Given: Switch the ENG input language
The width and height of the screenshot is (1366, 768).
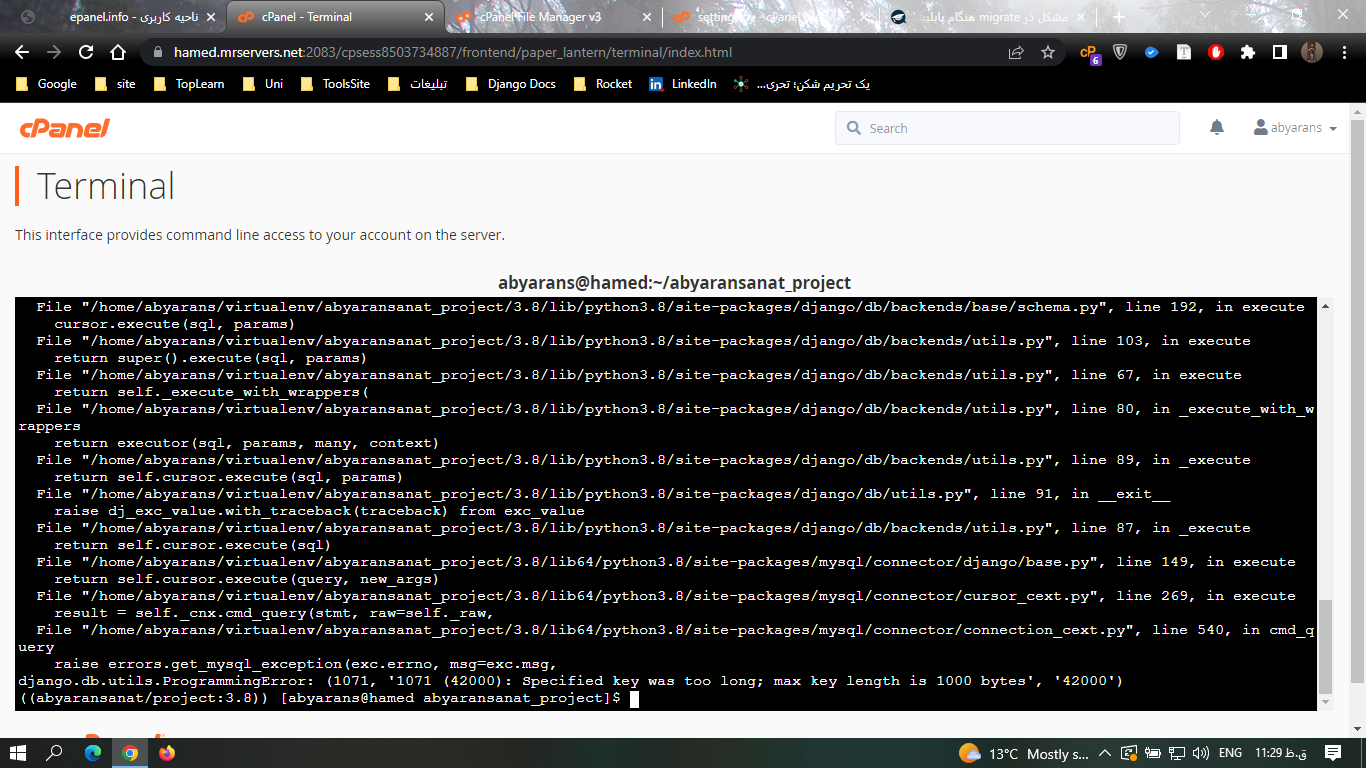Looking at the screenshot, I should 1231,753.
